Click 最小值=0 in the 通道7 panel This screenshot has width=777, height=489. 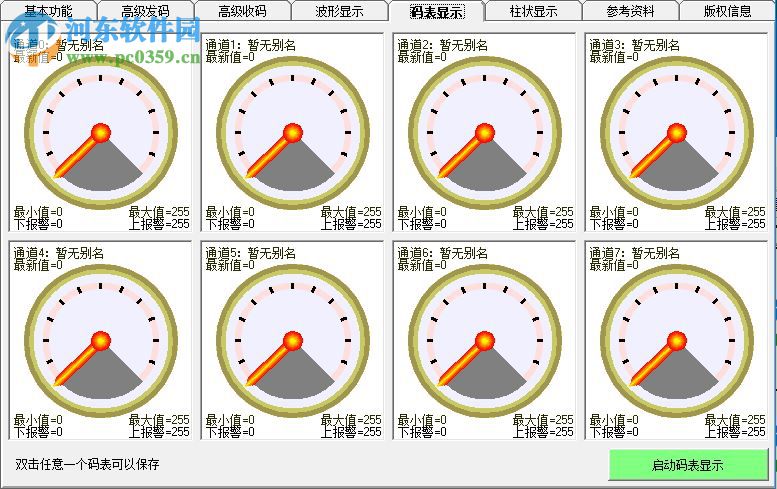(613, 420)
